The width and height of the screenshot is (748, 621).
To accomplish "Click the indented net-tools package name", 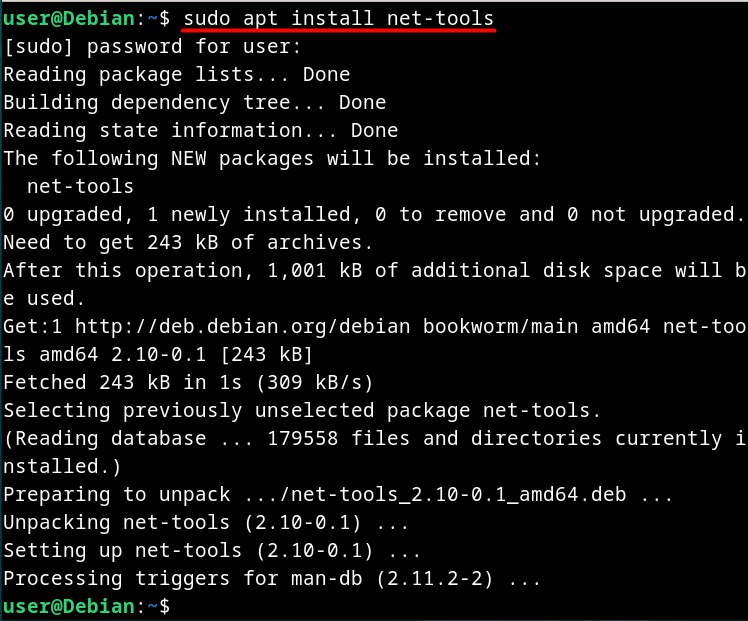I will (x=80, y=186).
